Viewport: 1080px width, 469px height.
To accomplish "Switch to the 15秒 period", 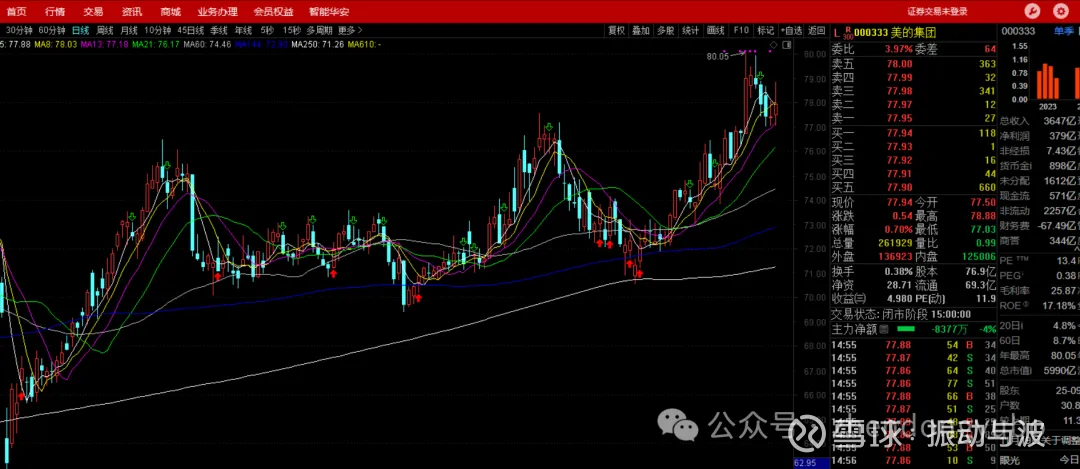I will pyautogui.click(x=291, y=30).
